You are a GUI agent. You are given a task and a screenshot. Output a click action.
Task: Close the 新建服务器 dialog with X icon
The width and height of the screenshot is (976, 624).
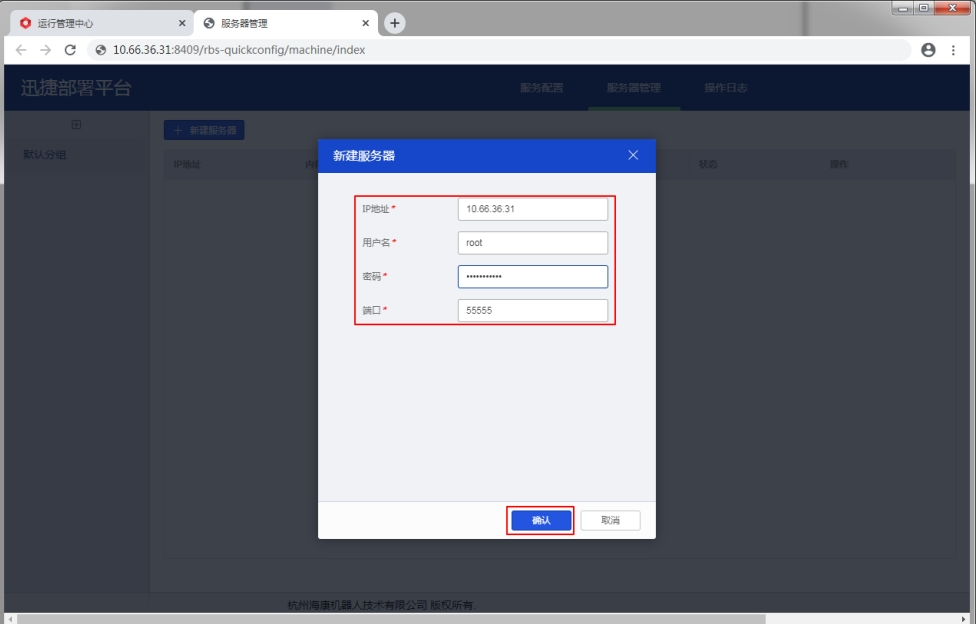pyautogui.click(x=633, y=155)
